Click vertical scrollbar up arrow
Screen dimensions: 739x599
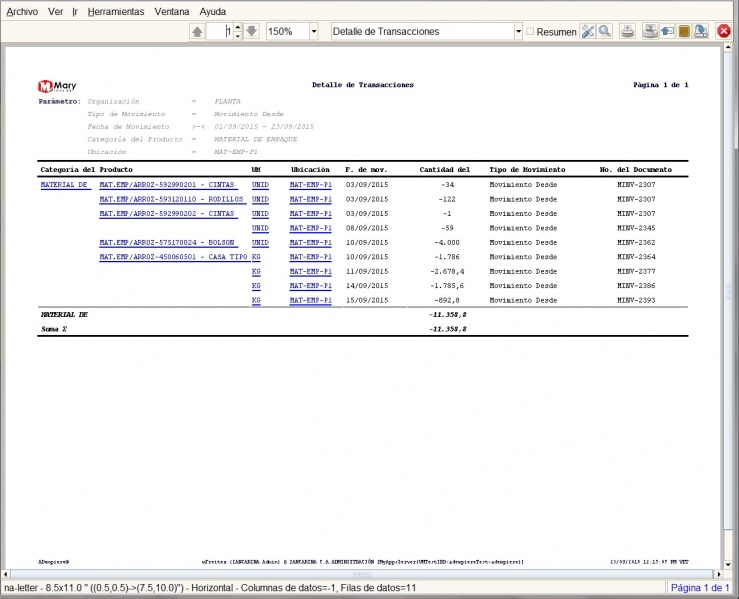[728, 48]
